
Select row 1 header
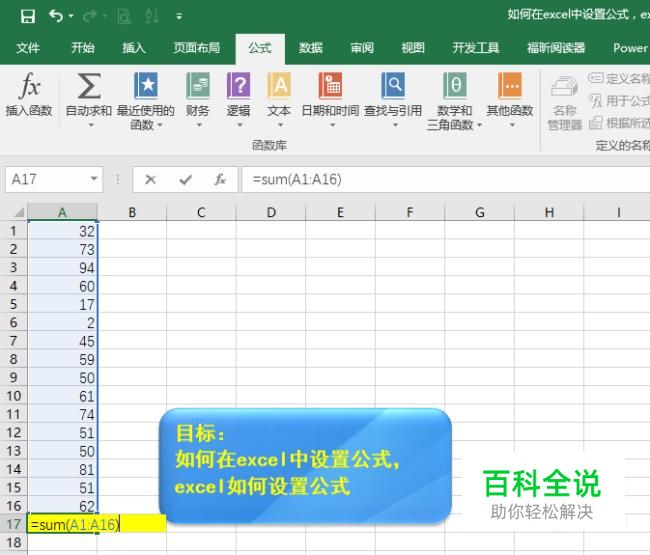(x=13, y=231)
